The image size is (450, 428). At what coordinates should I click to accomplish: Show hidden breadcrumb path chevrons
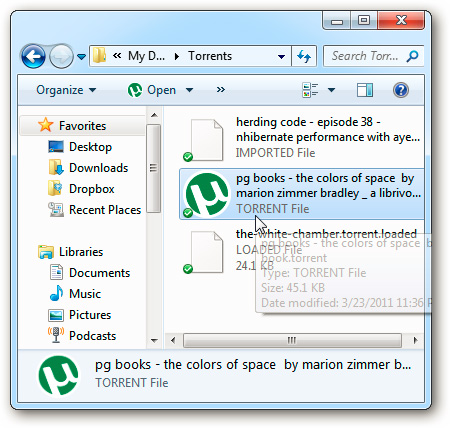(x=117, y=56)
